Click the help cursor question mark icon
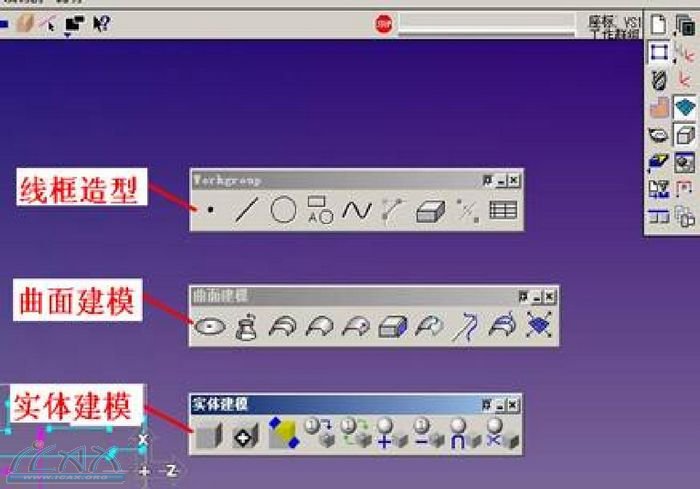Image resolution: width=700 pixels, height=489 pixels. pyautogui.click(x=101, y=24)
